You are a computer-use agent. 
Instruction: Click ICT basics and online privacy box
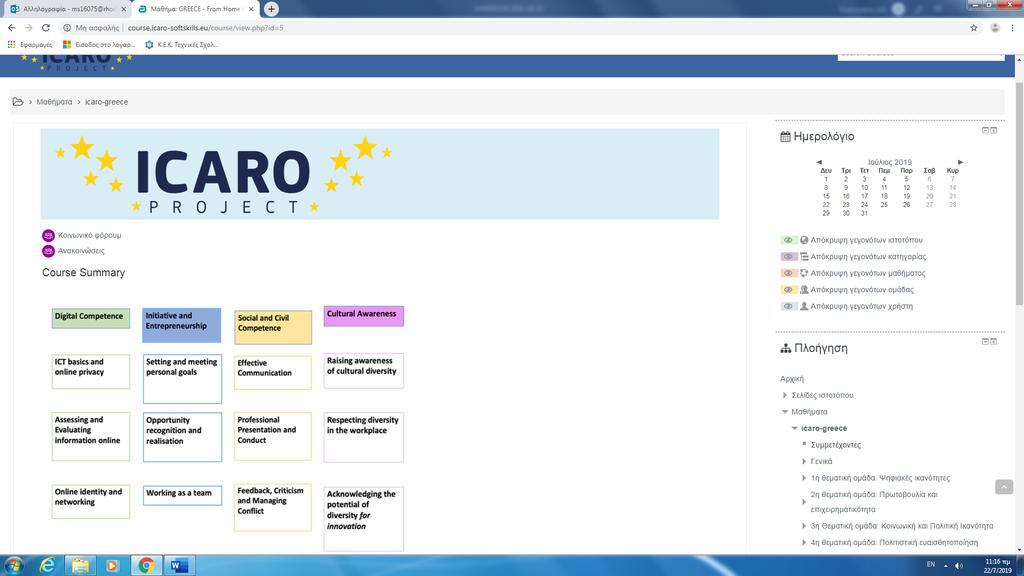(91, 372)
